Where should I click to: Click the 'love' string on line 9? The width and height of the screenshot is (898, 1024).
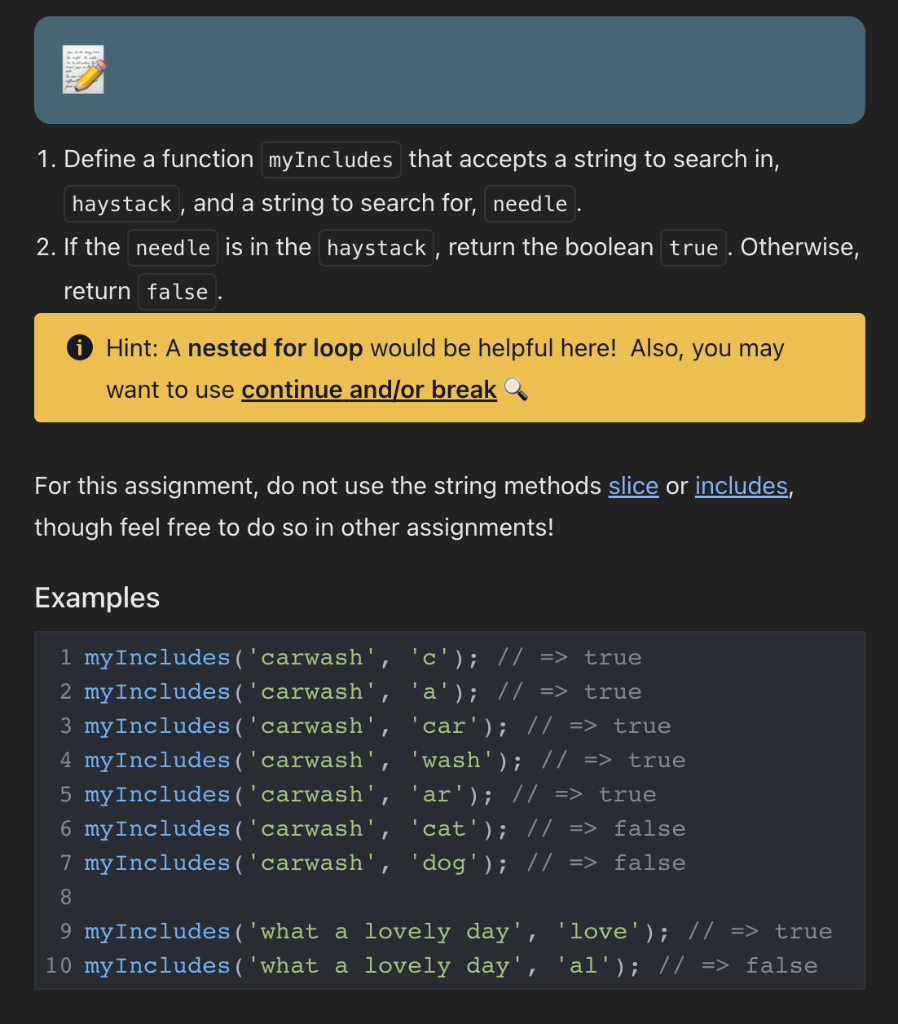(x=597, y=931)
